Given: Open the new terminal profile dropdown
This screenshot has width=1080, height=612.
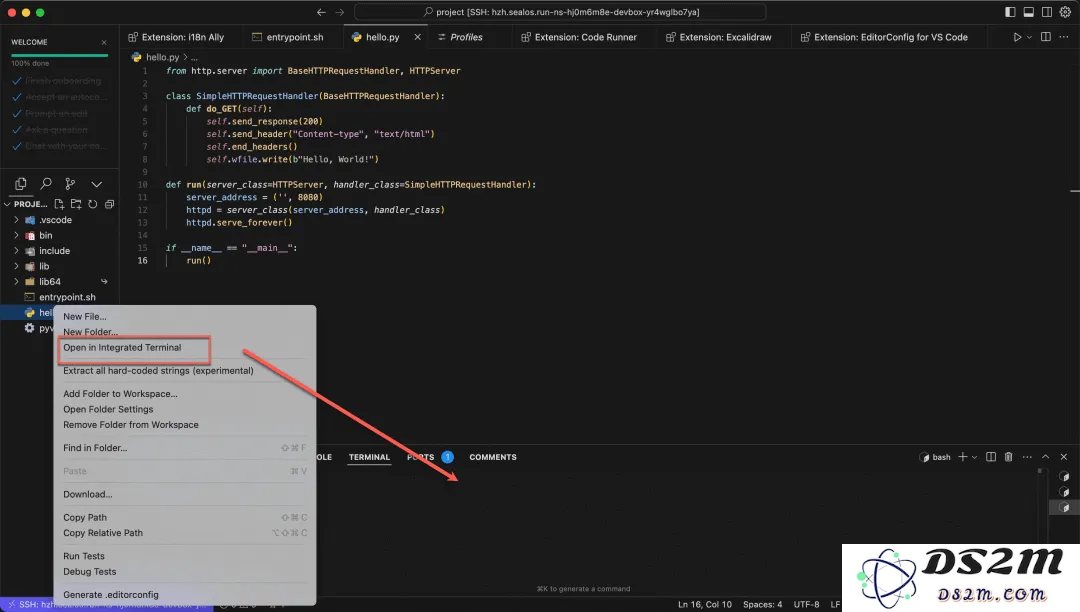Looking at the screenshot, I should tap(975, 457).
